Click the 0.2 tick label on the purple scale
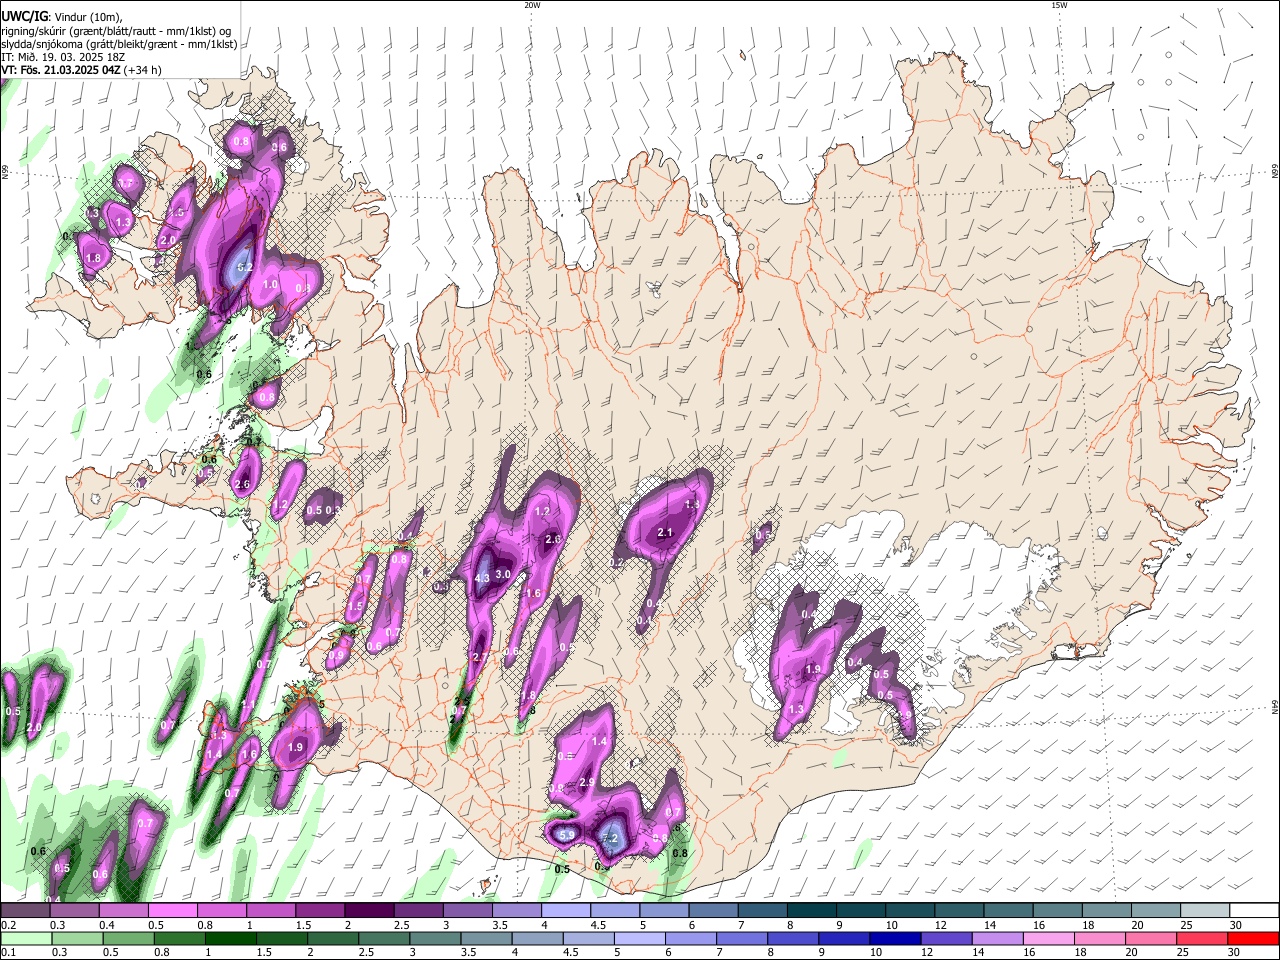Image resolution: width=1280 pixels, height=960 pixels. click(9, 926)
